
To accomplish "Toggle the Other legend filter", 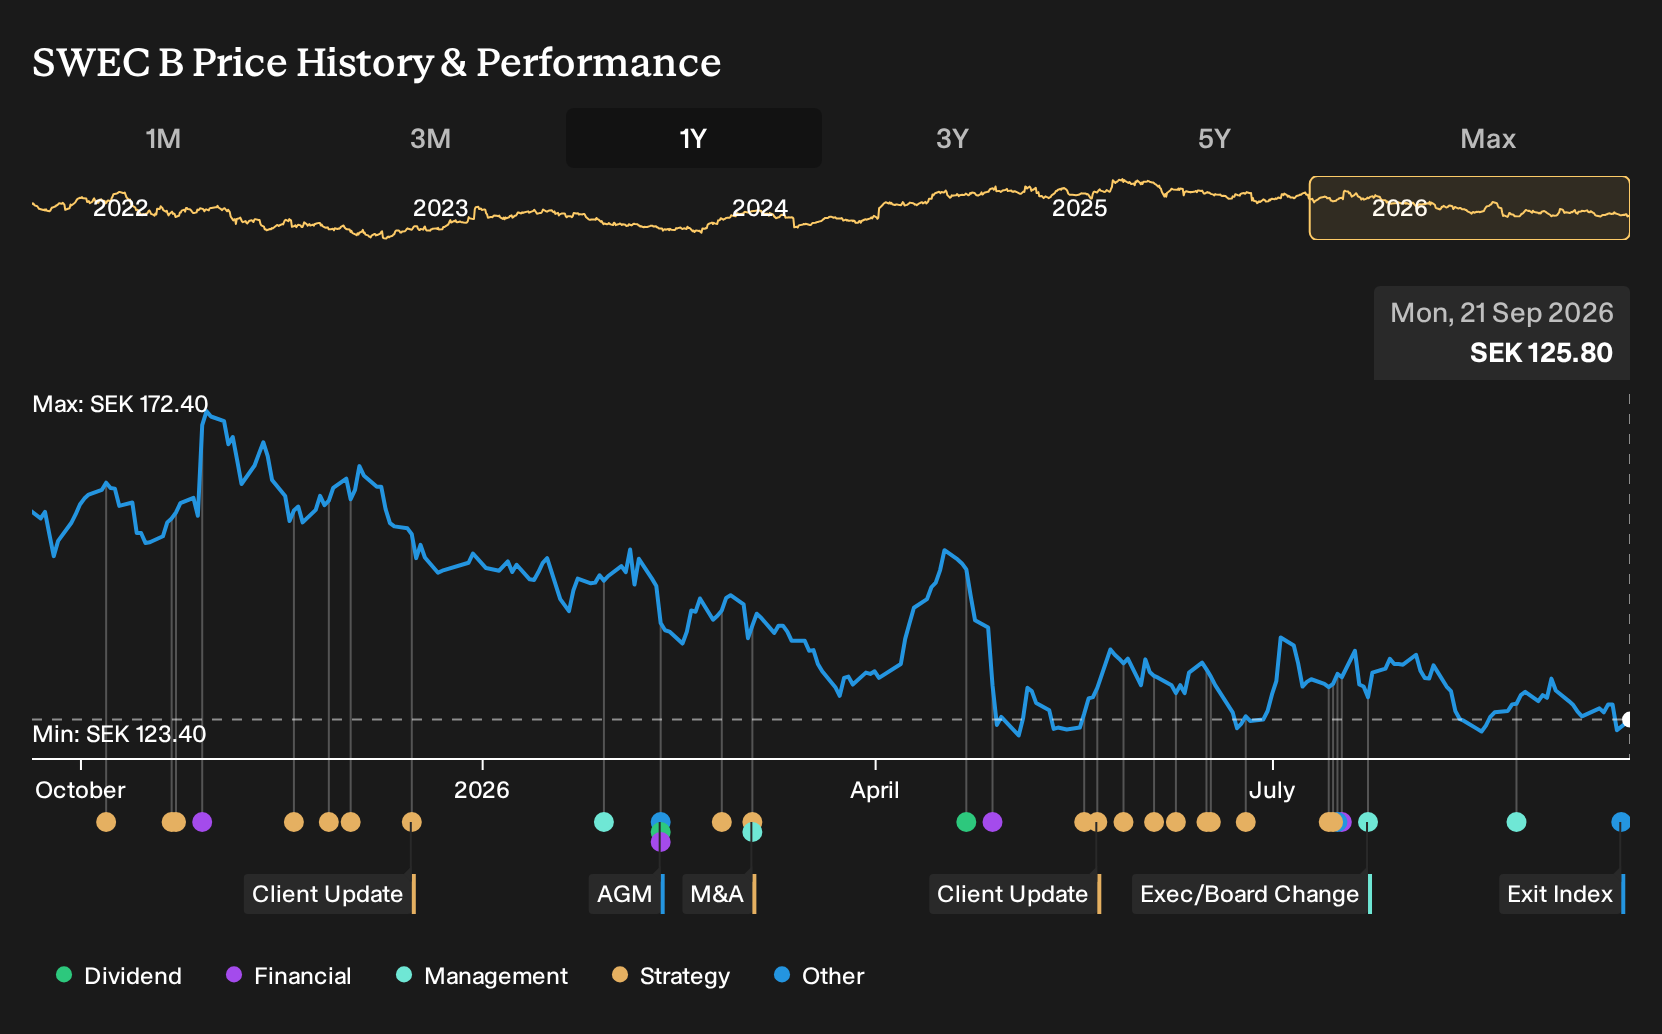I will click(819, 976).
